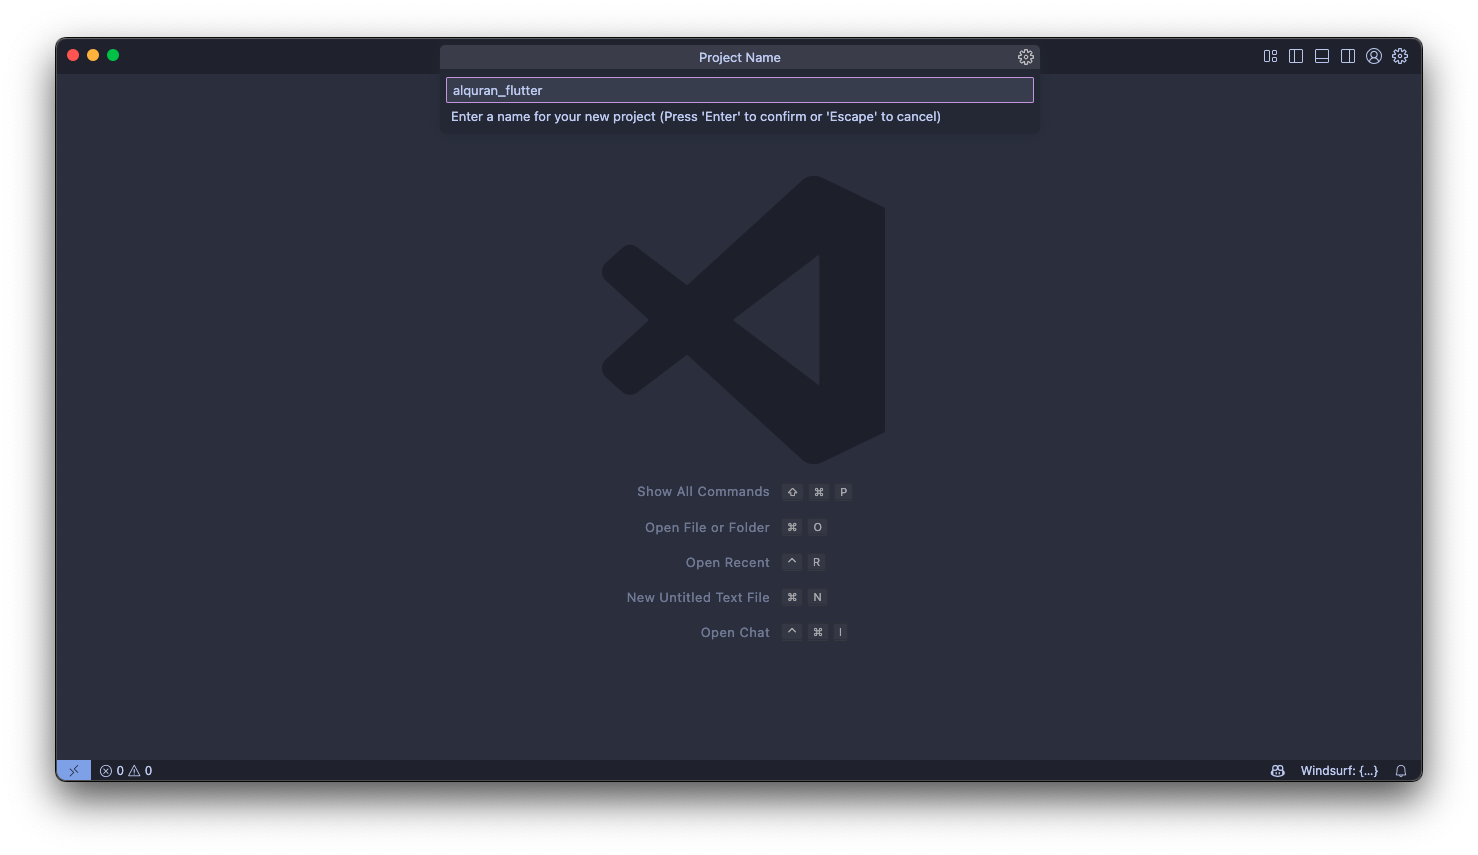Image resolution: width=1478 pixels, height=855 pixels.
Task: Toggle the Primary Side Bar
Action: pyautogui.click(x=1296, y=56)
